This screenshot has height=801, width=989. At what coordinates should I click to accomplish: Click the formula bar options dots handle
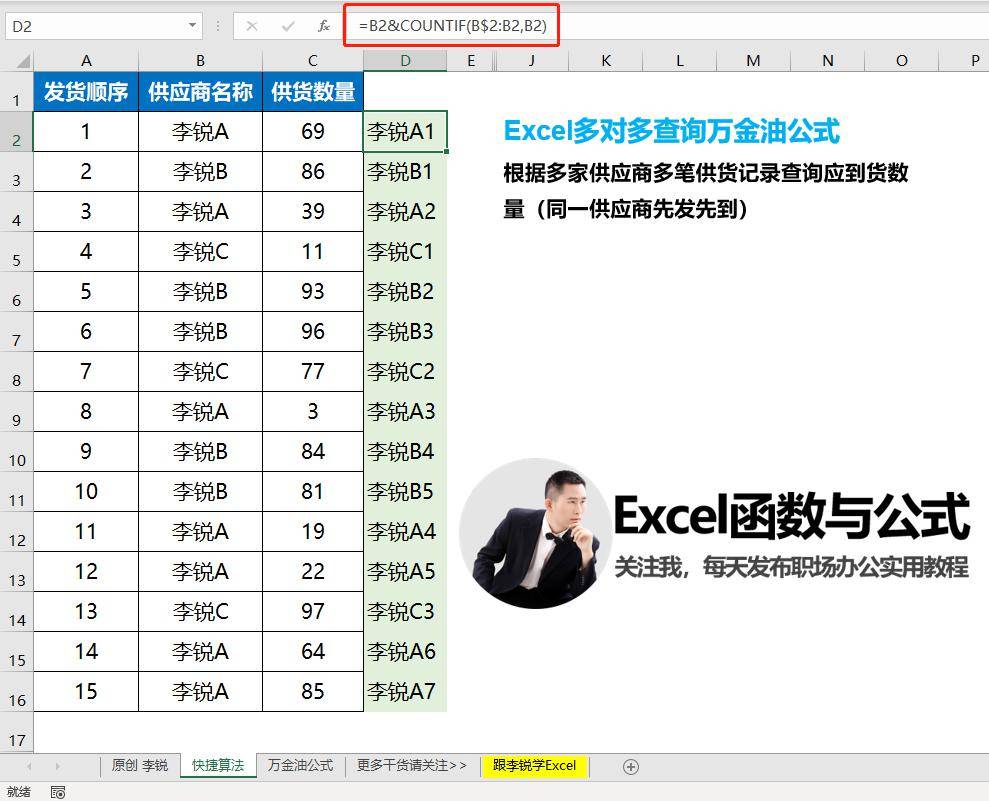pyautogui.click(x=218, y=26)
